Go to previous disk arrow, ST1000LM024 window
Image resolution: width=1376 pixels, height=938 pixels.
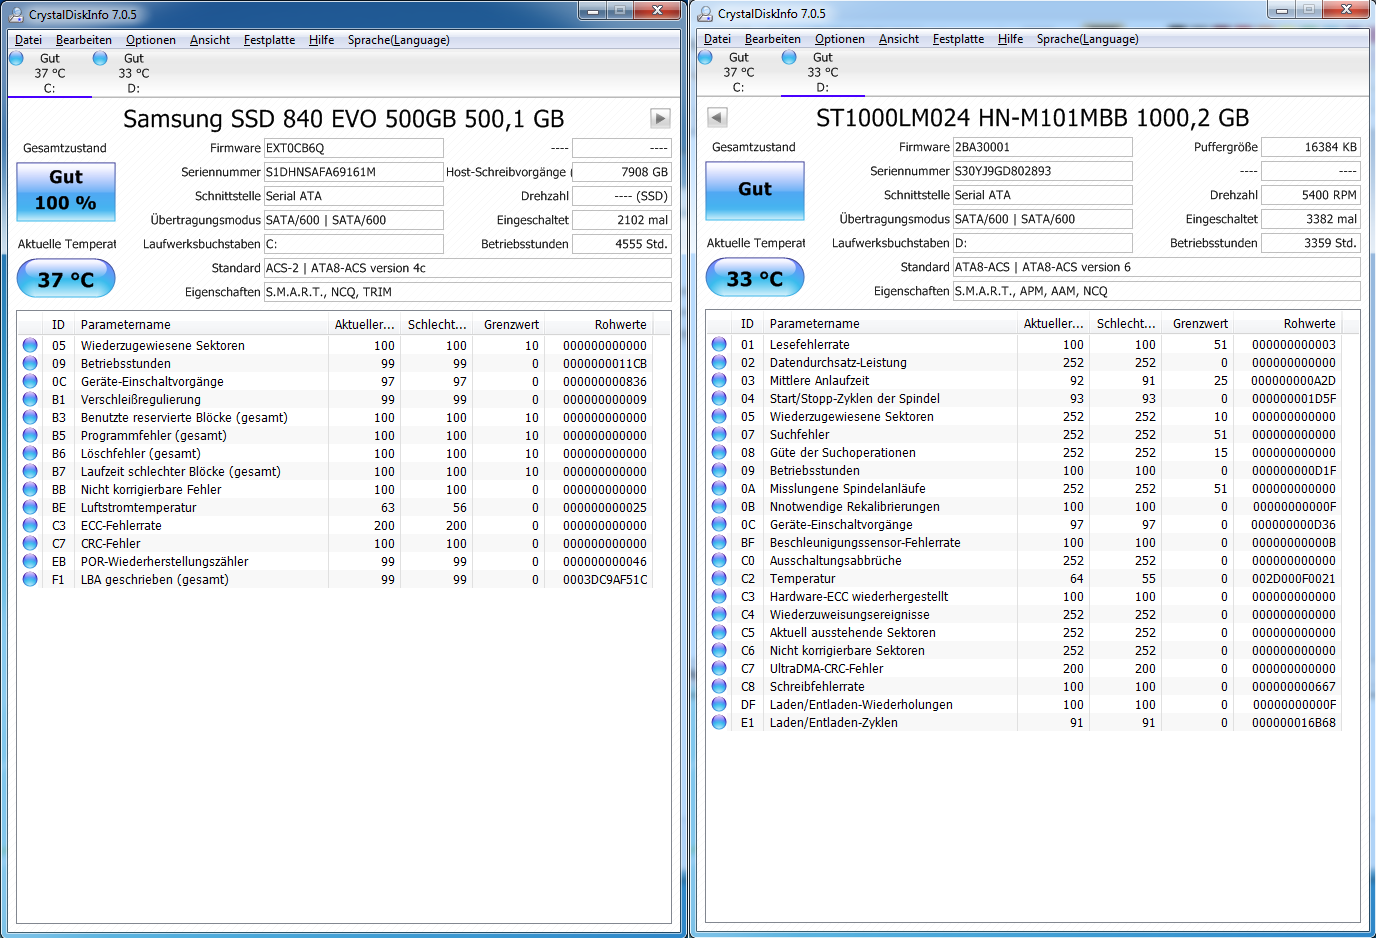(x=717, y=117)
